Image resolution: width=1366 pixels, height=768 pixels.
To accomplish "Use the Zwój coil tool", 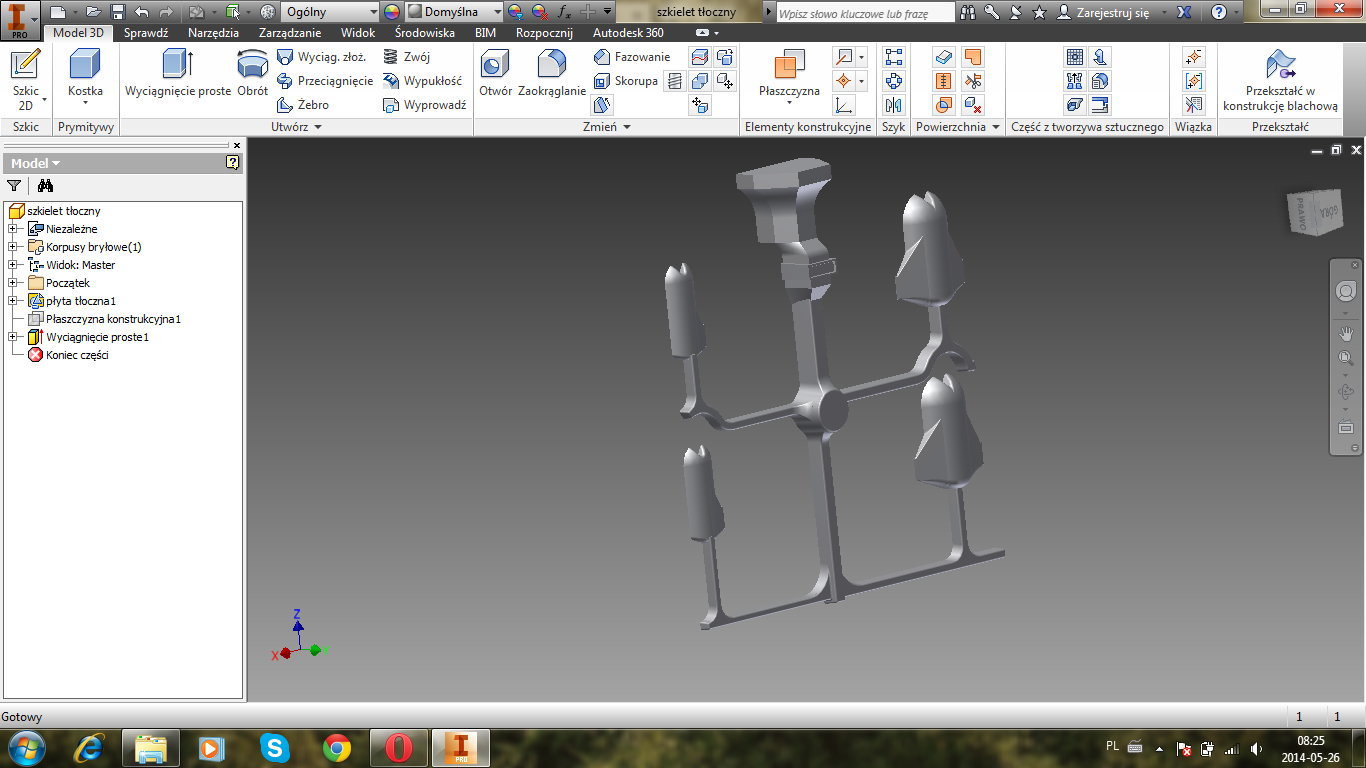I will (x=406, y=57).
